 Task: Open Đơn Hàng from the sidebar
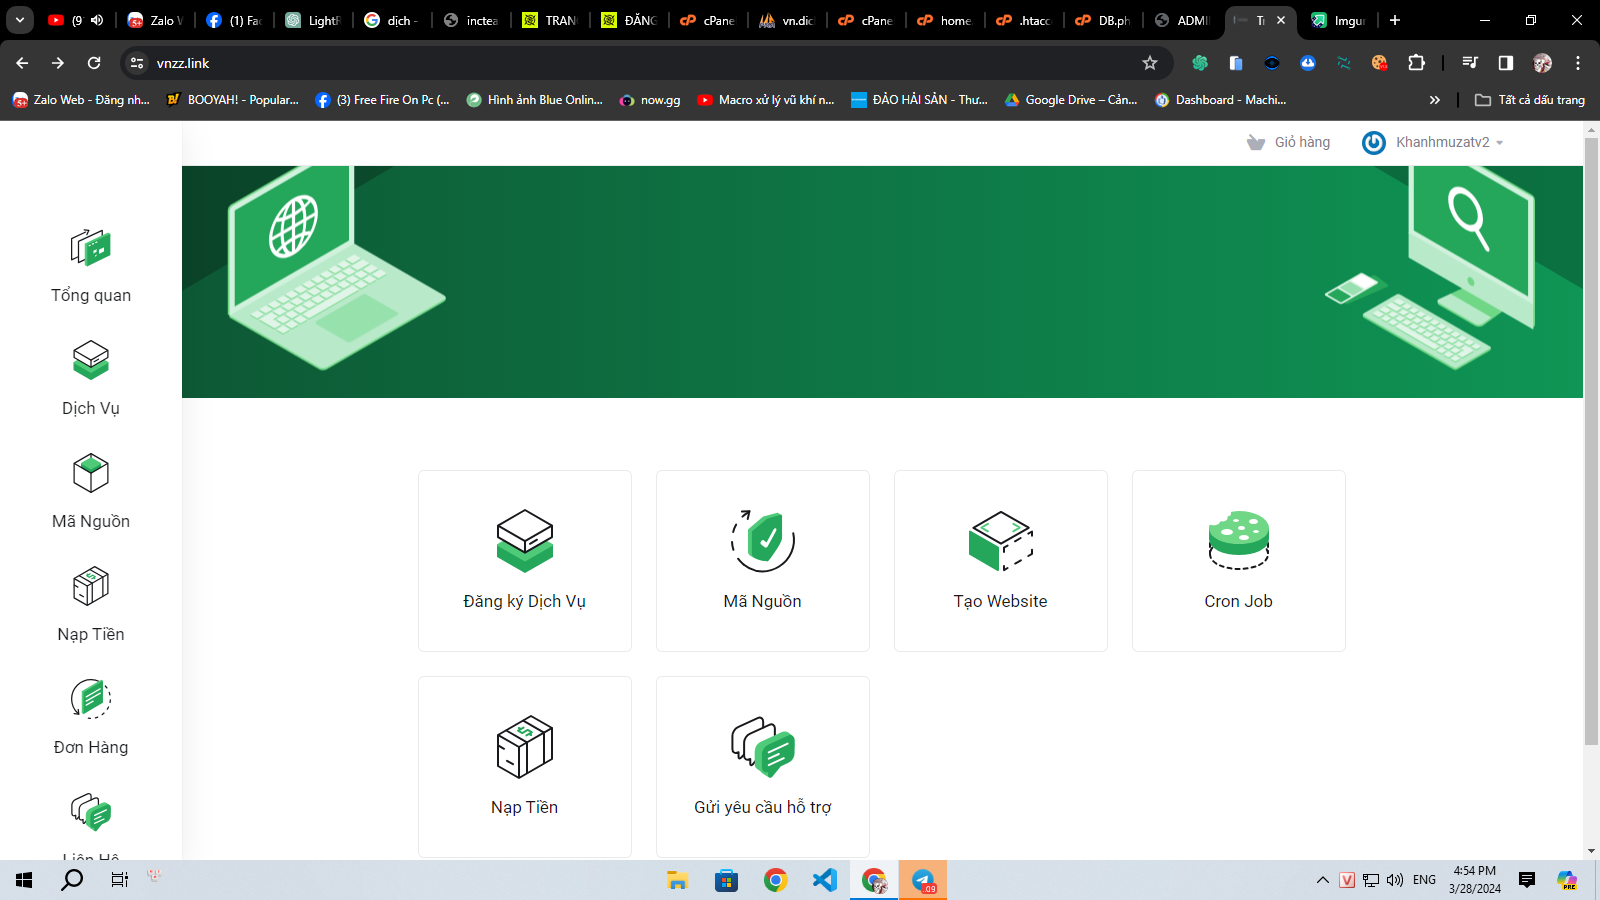[90, 716]
